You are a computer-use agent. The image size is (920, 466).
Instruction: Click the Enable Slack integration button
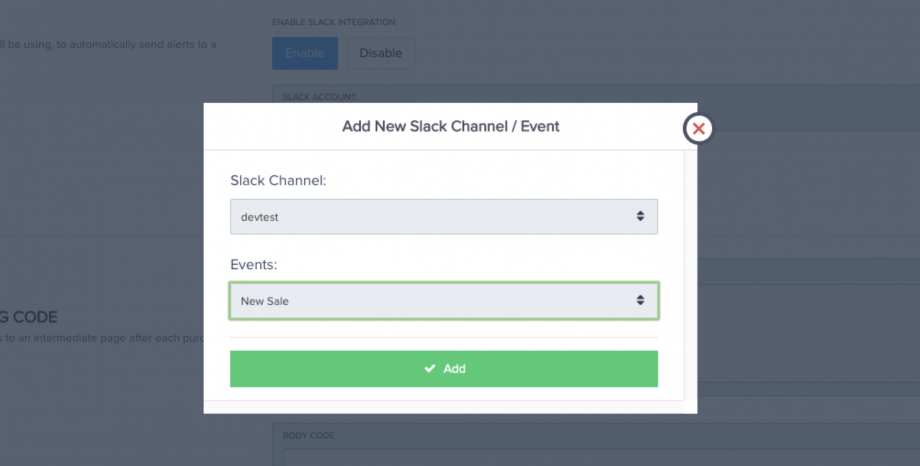click(305, 53)
